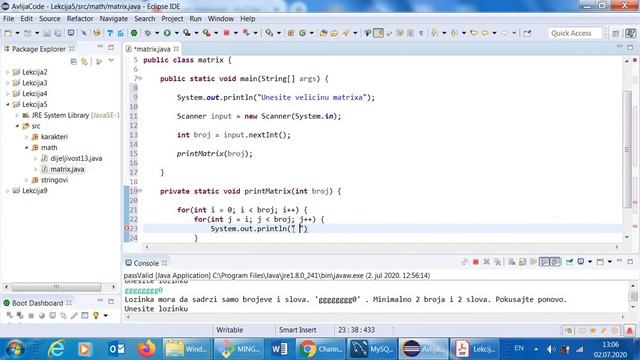This screenshot has width=640, height=360.
Task: Click Remove Launch X icon in Console
Action: click(x=487, y=262)
